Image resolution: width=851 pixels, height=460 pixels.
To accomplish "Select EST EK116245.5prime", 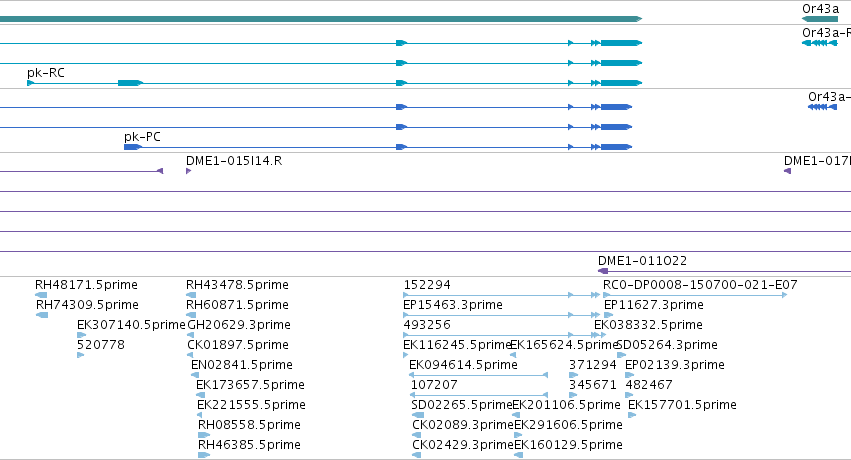I will pyautogui.click(x=457, y=345).
